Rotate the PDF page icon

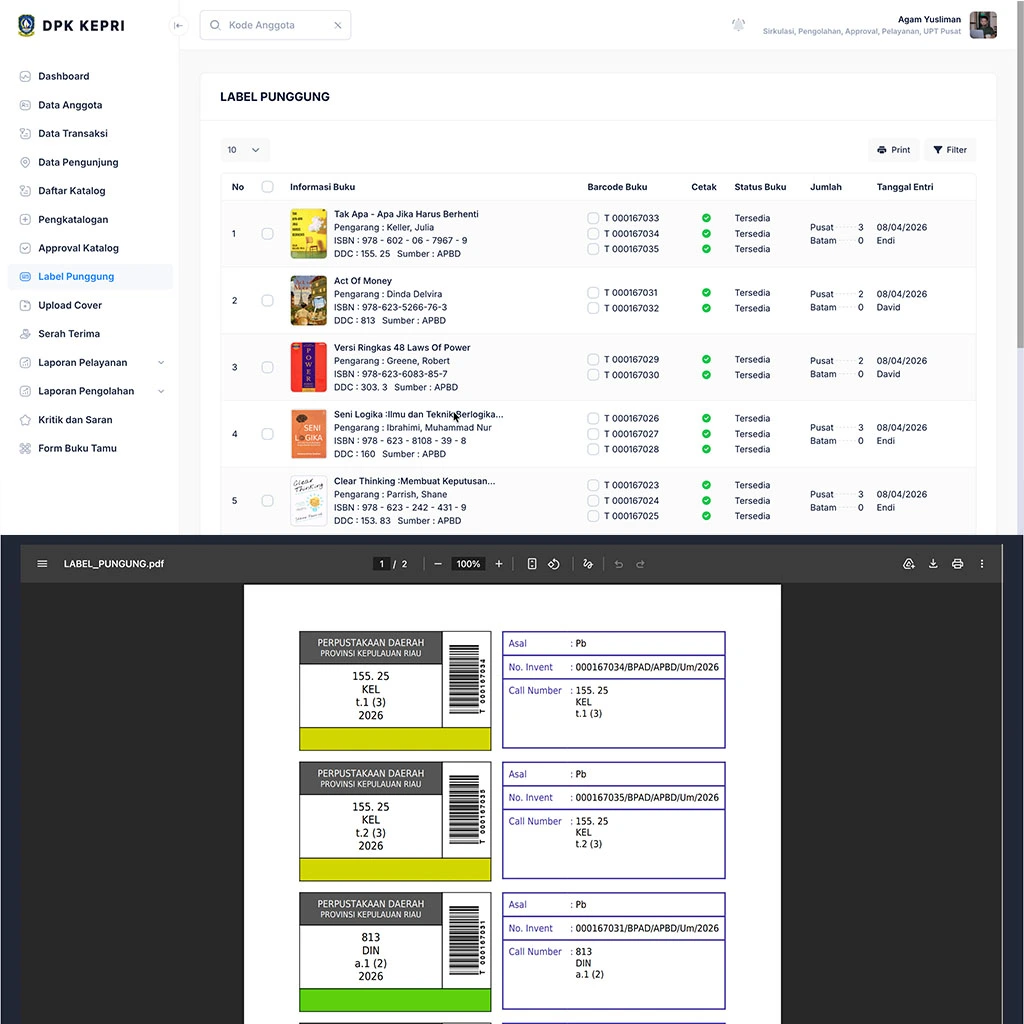pos(553,564)
